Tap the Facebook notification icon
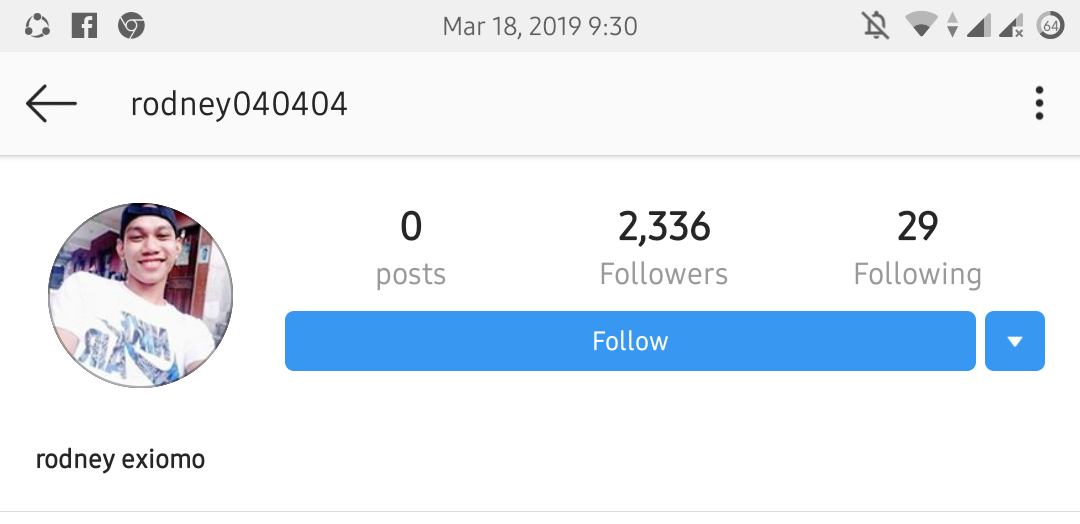Image resolution: width=1080 pixels, height=524 pixels. pos(84,26)
